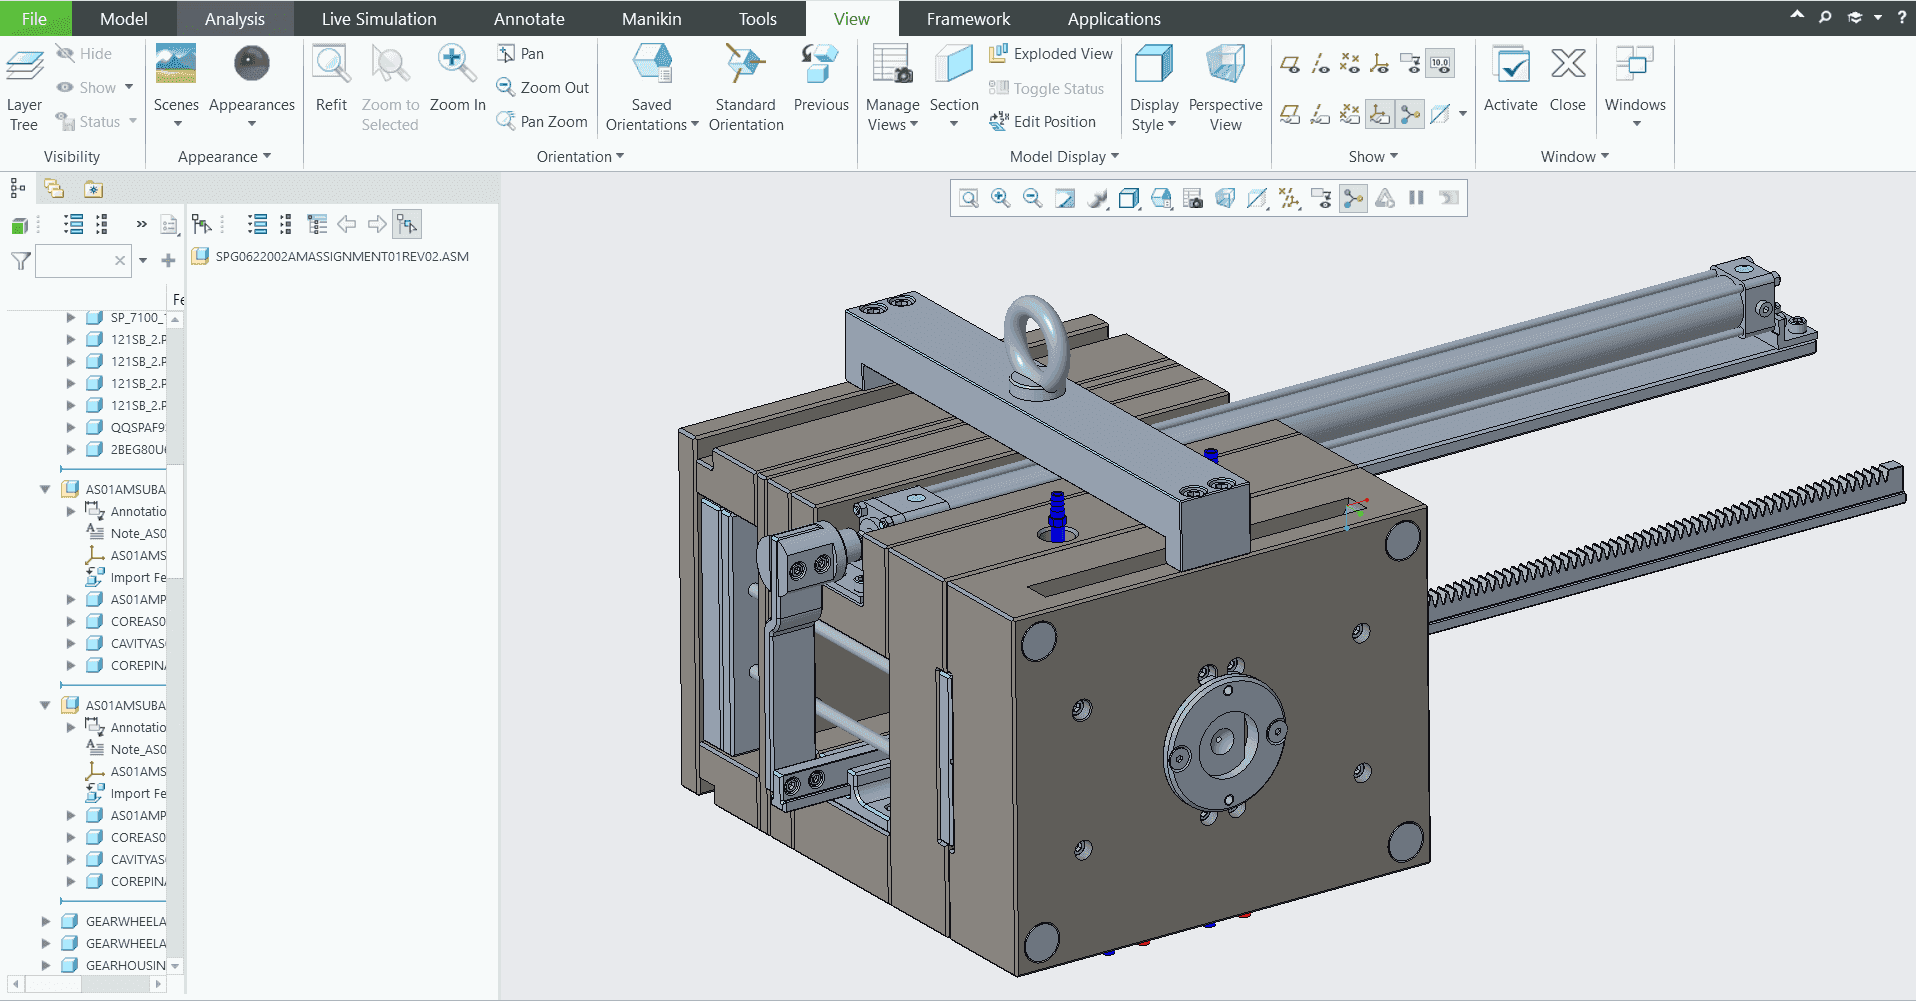
Task: Toggle Exploded View
Action: tap(1051, 54)
